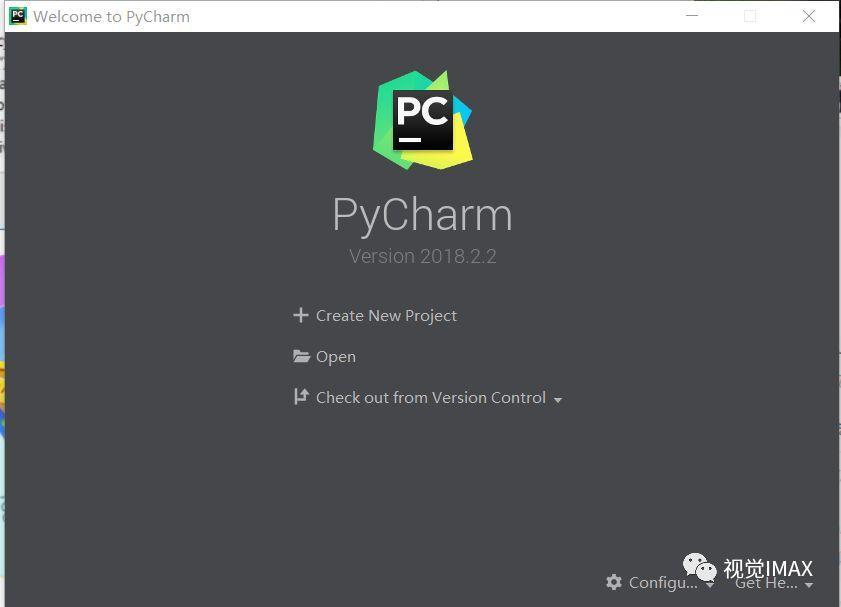This screenshot has width=841, height=607.
Task: Close the Welcome to PyCharm window
Action: pyautogui.click(x=809, y=16)
